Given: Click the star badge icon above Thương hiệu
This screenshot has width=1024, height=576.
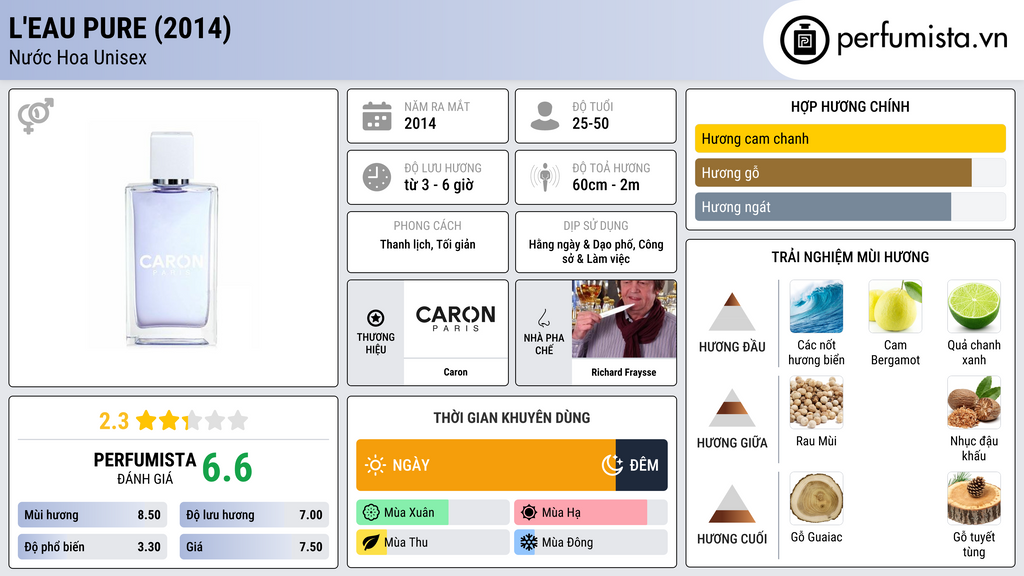Looking at the screenshot, I should (x=376, y=318).
